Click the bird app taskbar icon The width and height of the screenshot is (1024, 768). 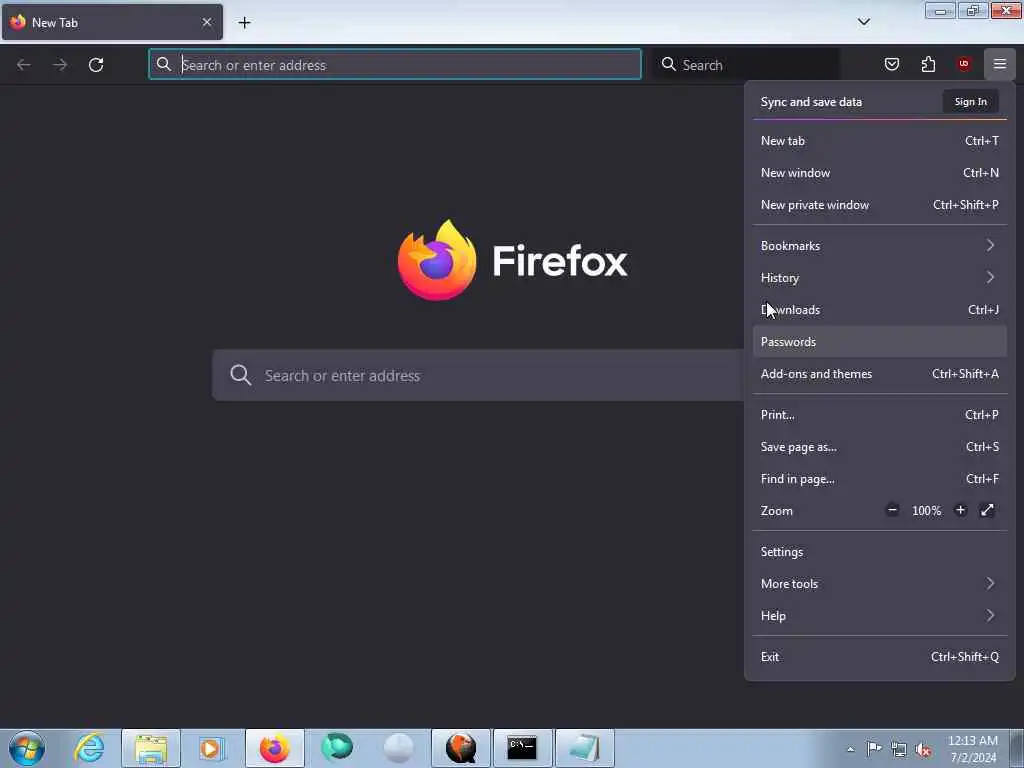pos(460,748)
